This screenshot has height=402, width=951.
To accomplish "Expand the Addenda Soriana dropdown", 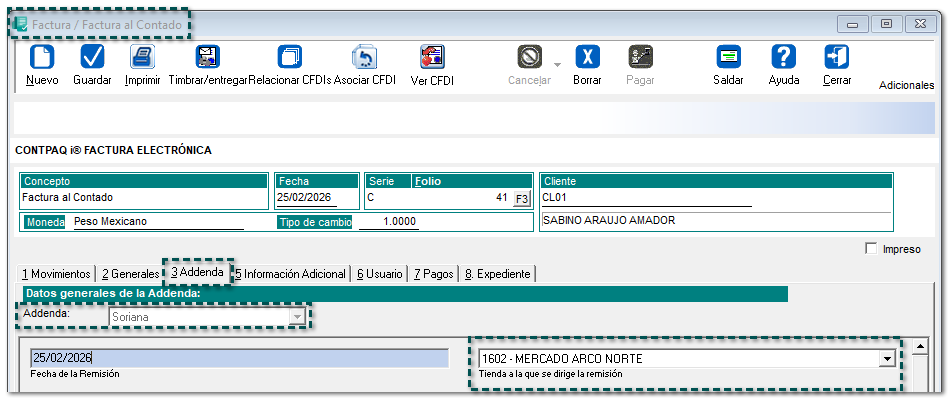I will click(296, 317).
